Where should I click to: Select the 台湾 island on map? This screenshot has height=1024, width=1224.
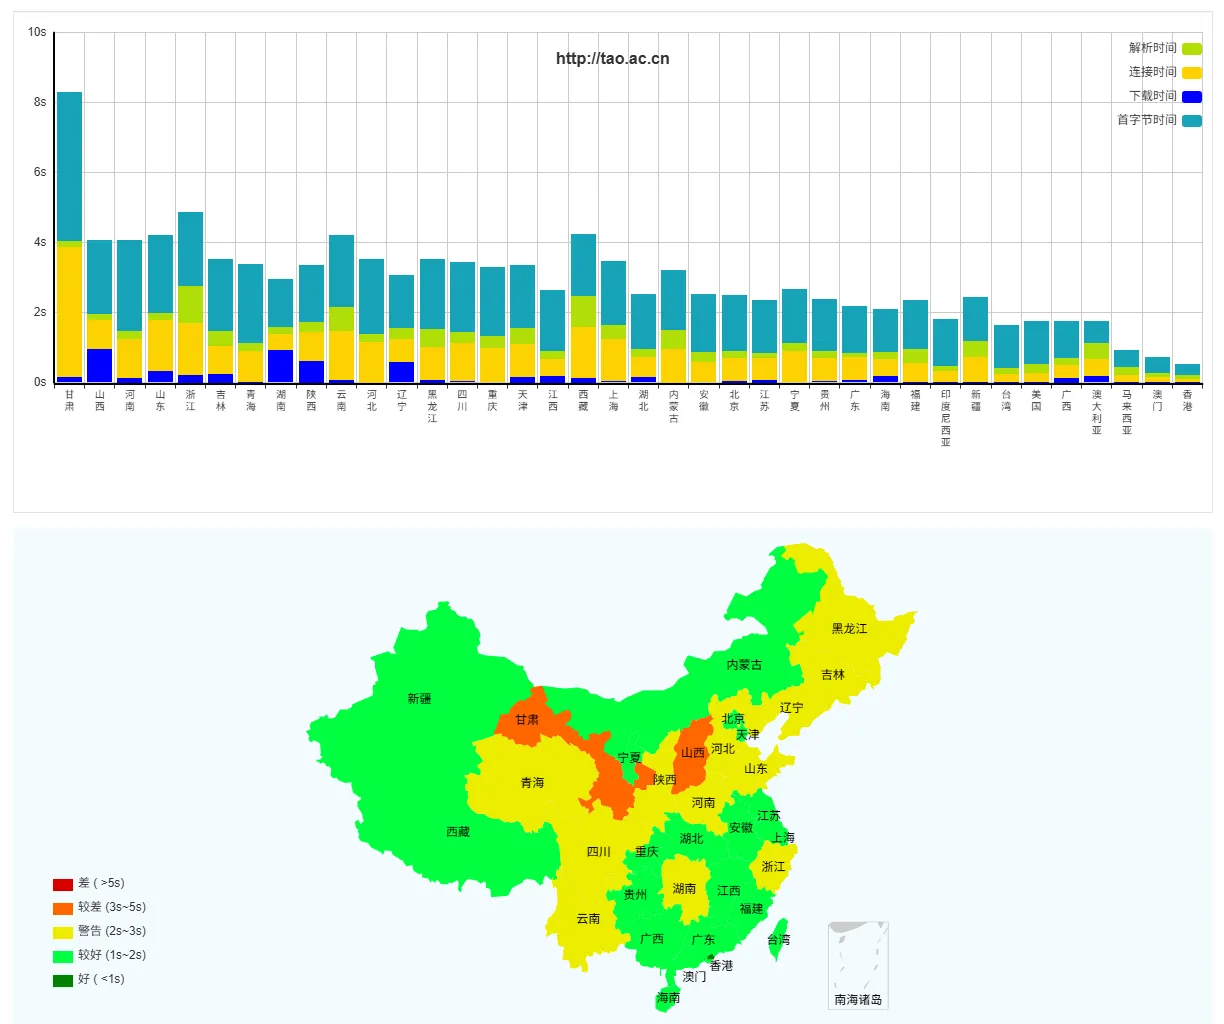(778, 939)
